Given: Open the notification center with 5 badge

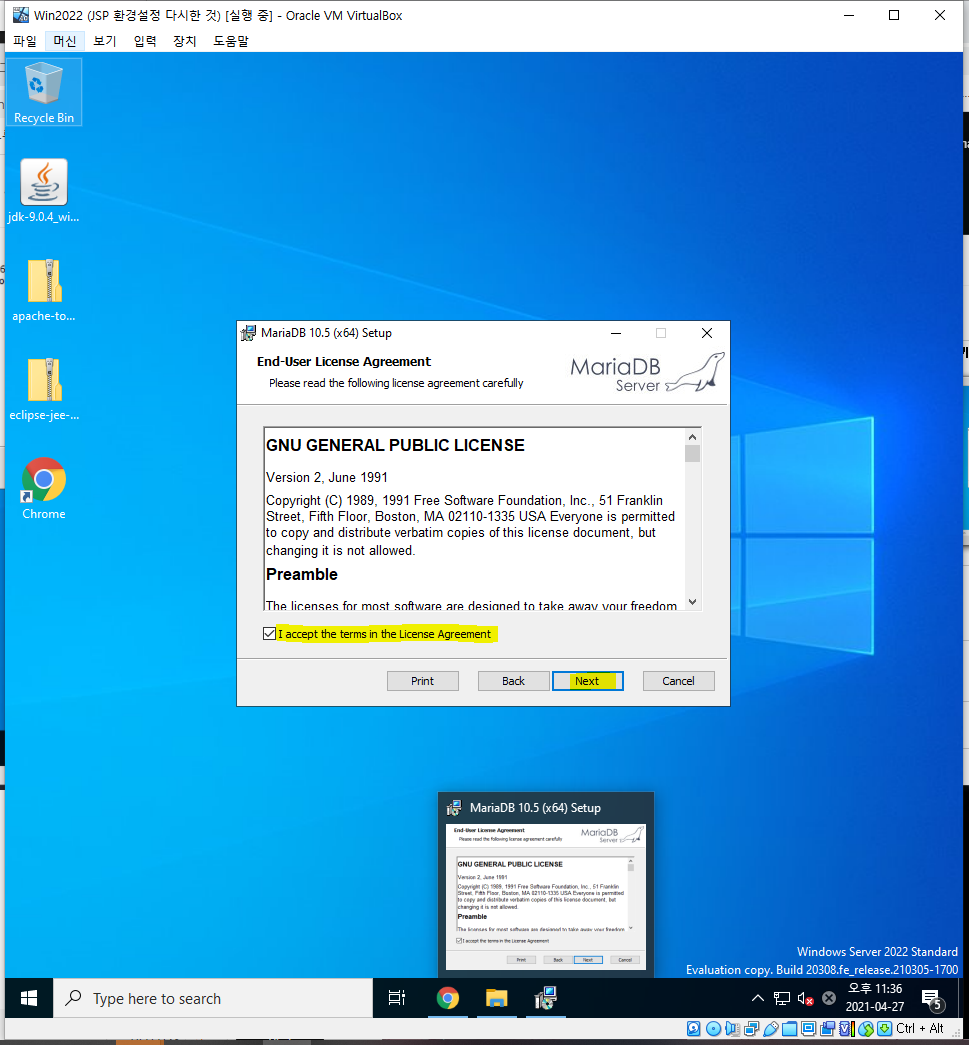Looking at the screenshot, I should pos(932,998).
